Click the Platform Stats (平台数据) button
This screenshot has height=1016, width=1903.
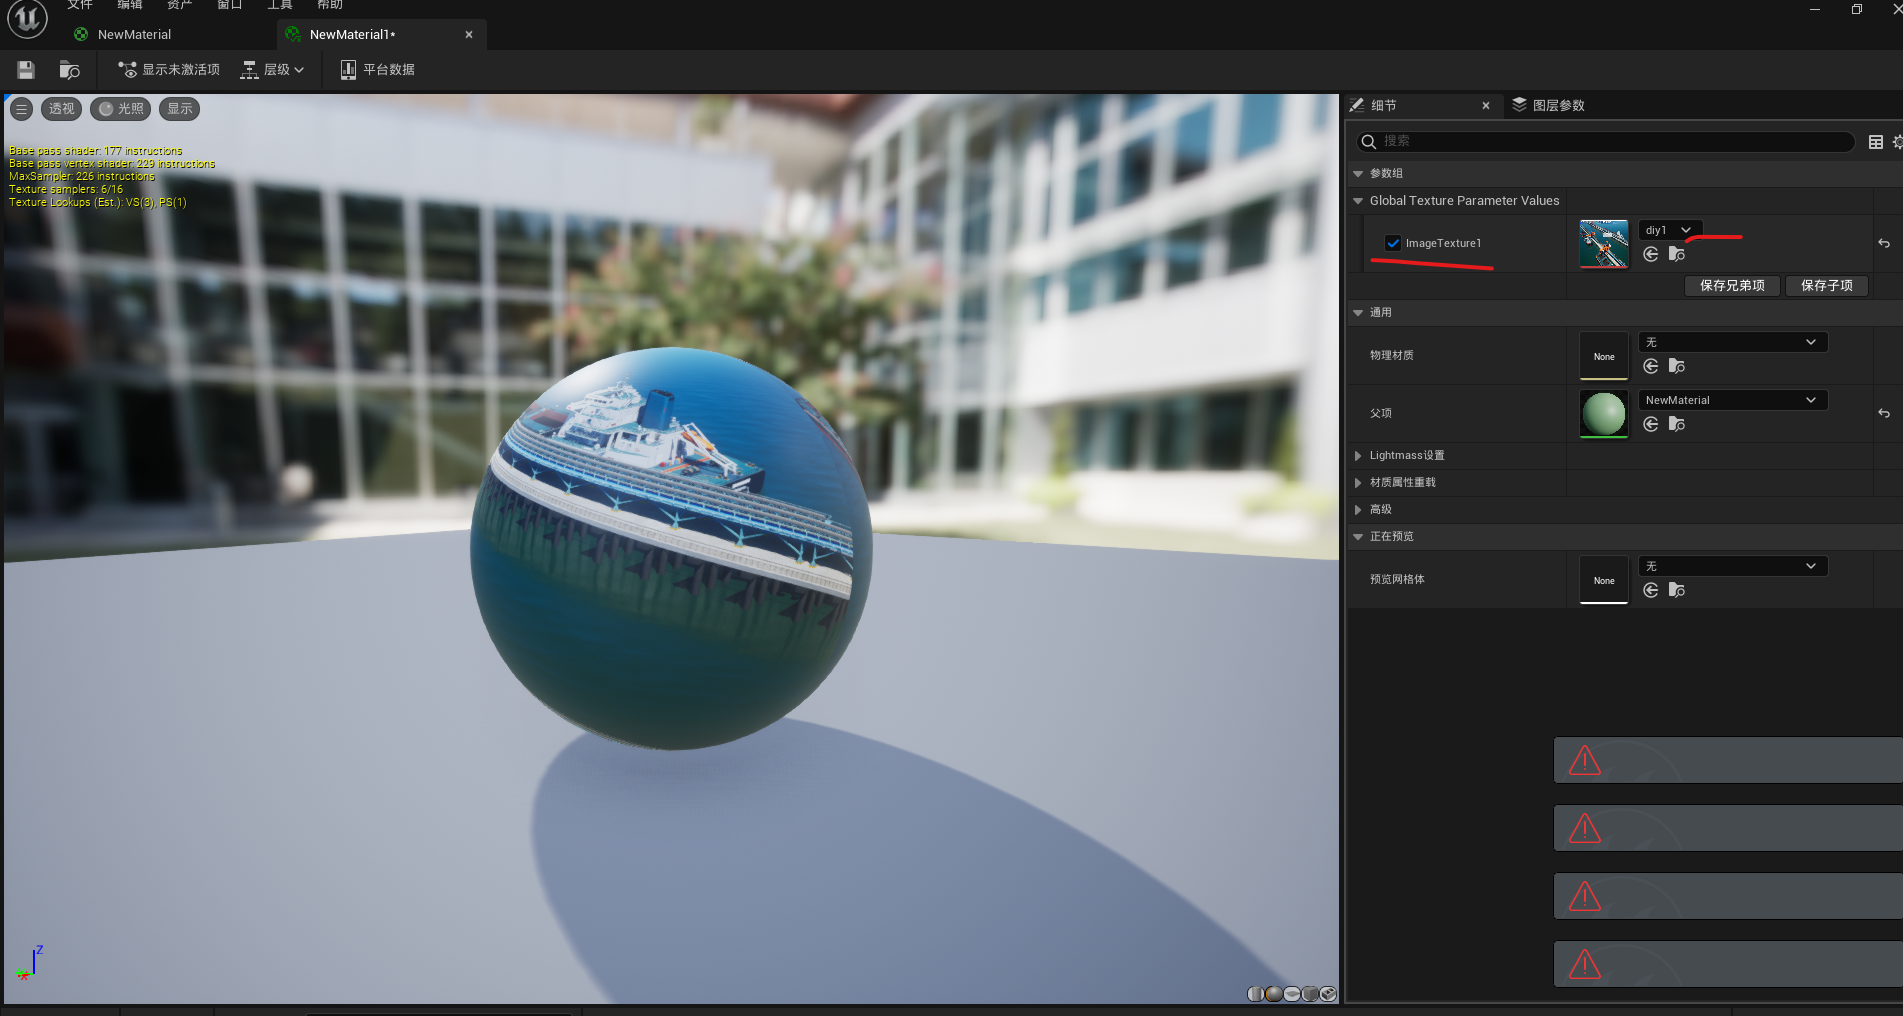click(377, 70)
